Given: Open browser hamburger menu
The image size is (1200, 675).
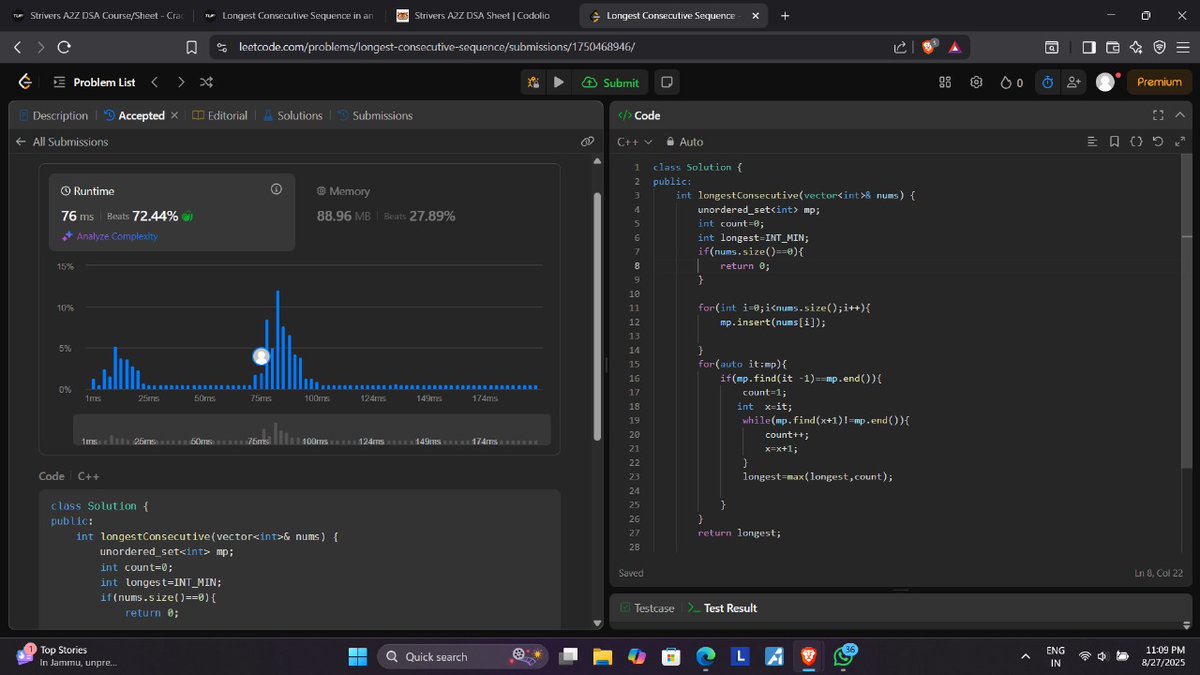Looking at the screenshot, I should (1181, 47).
